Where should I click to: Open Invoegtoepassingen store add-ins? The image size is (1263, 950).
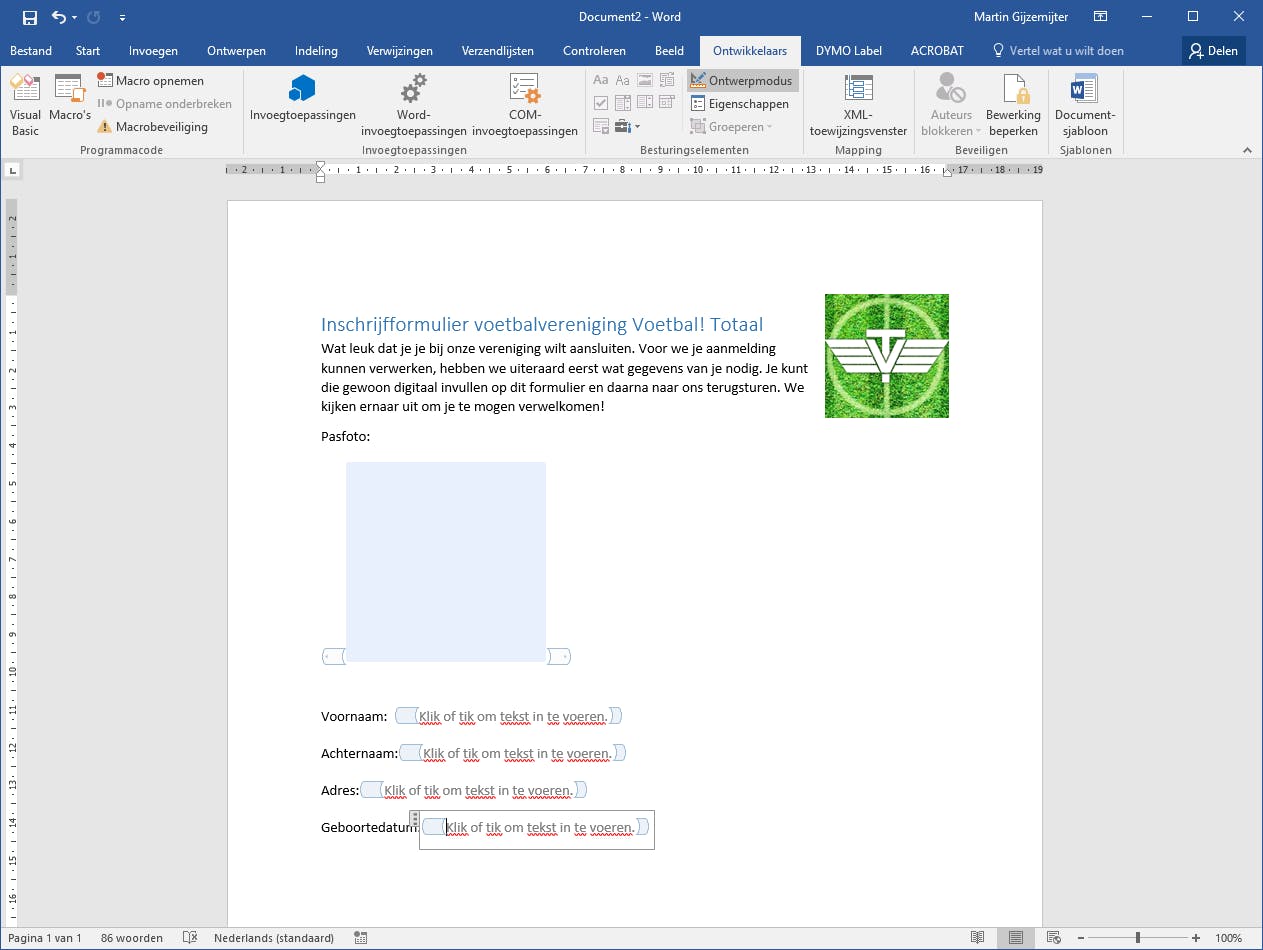(302, 100)
